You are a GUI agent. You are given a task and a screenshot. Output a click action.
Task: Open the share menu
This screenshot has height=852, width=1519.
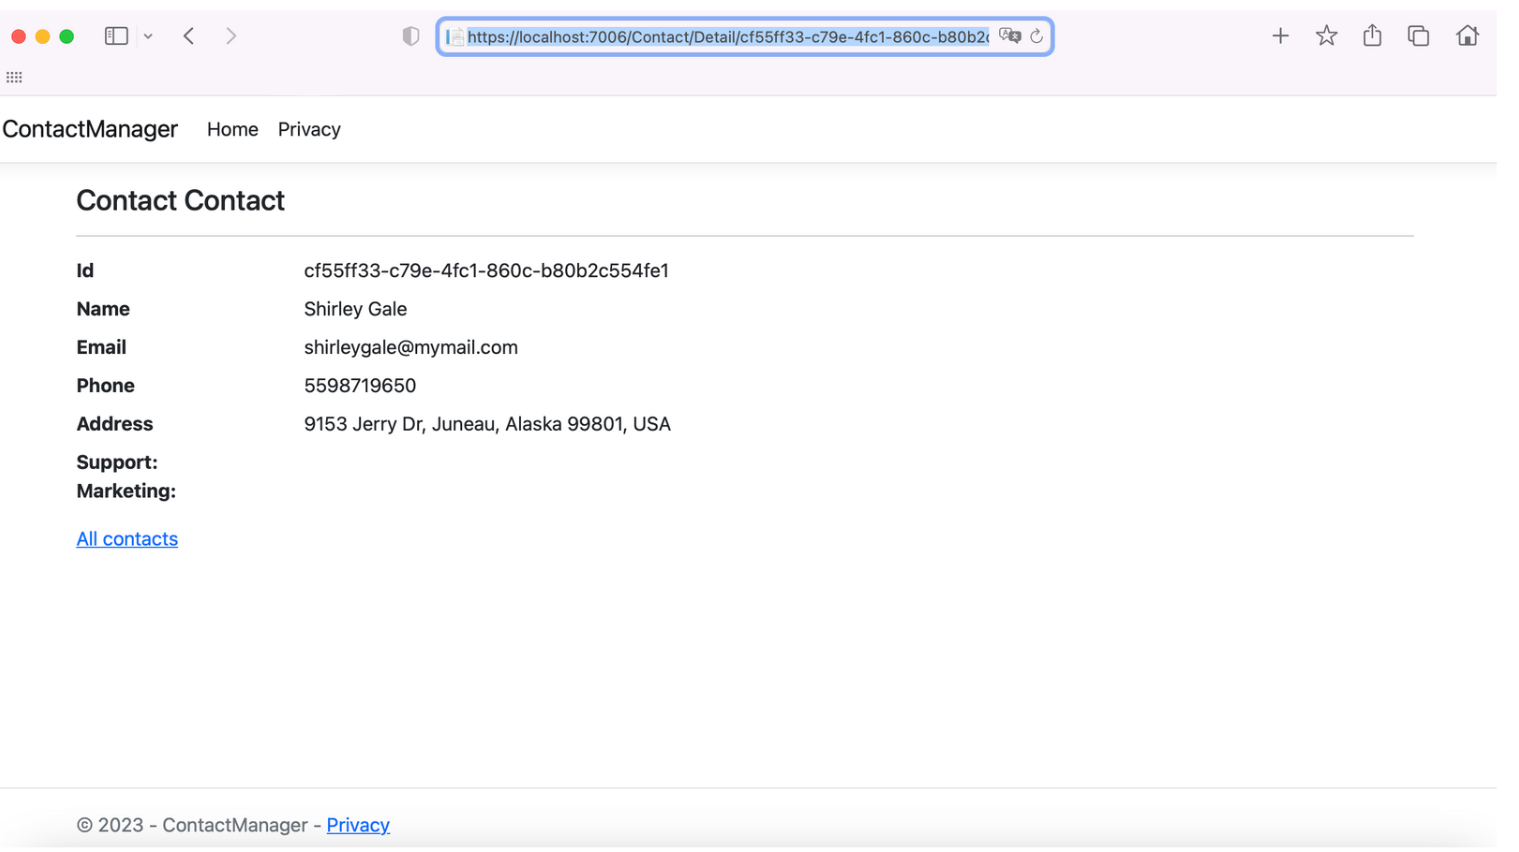pos(1372,36)
